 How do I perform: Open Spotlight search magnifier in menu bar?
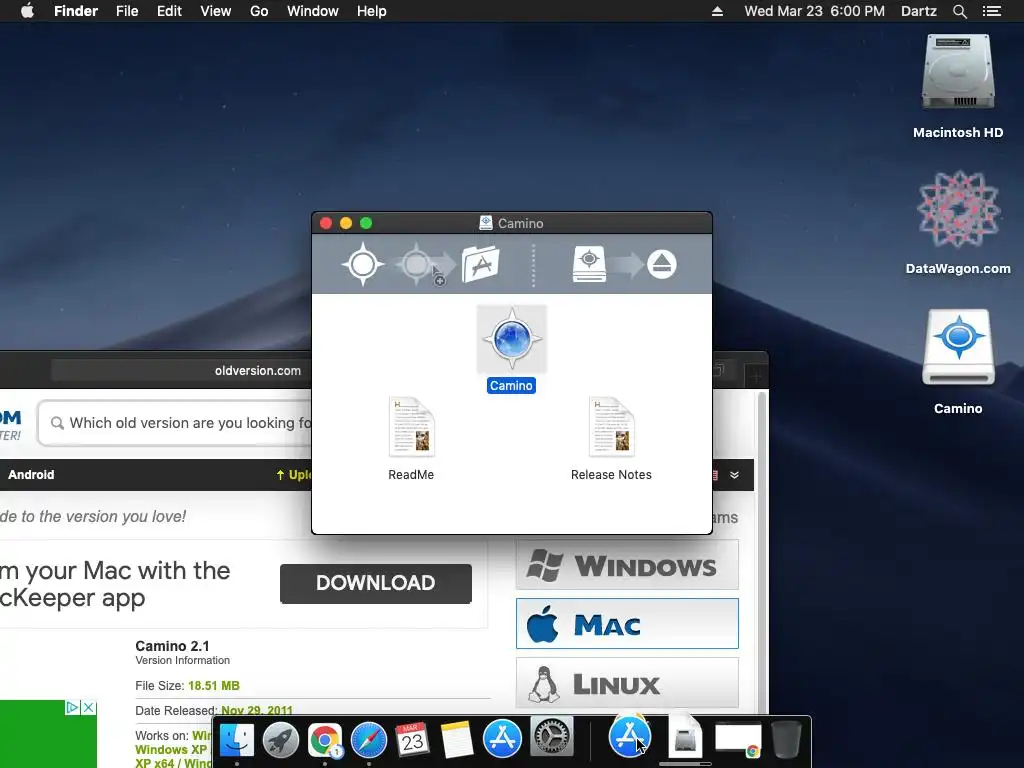coord(959,11)
